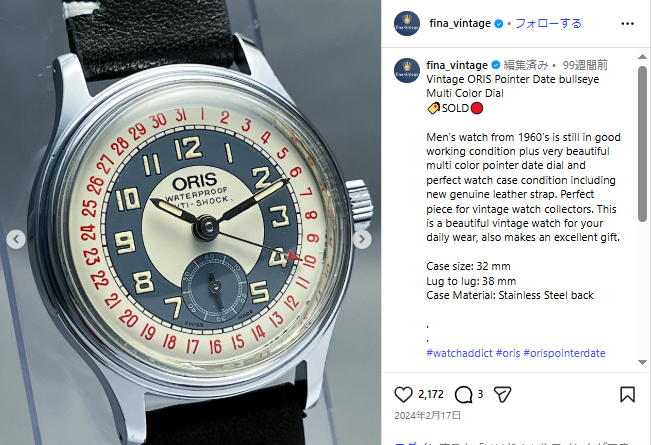Open comments via speech bubble icon

click(463, 394)
